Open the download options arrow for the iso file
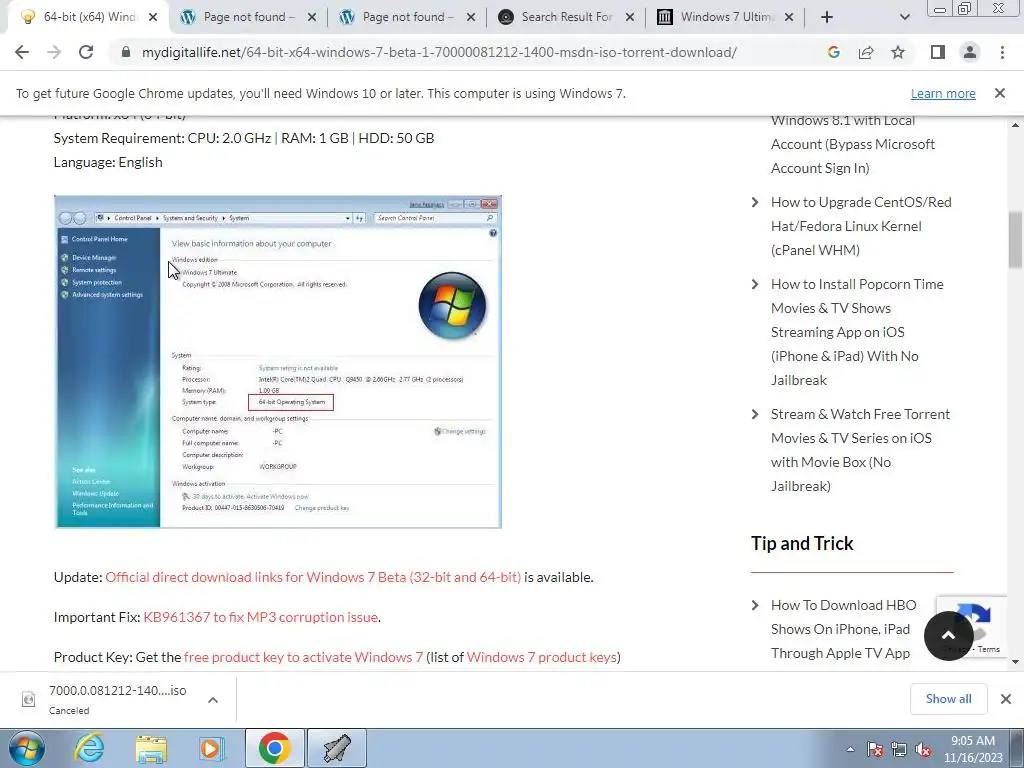This screenshot has height=768, width=1024. [212, 699]
